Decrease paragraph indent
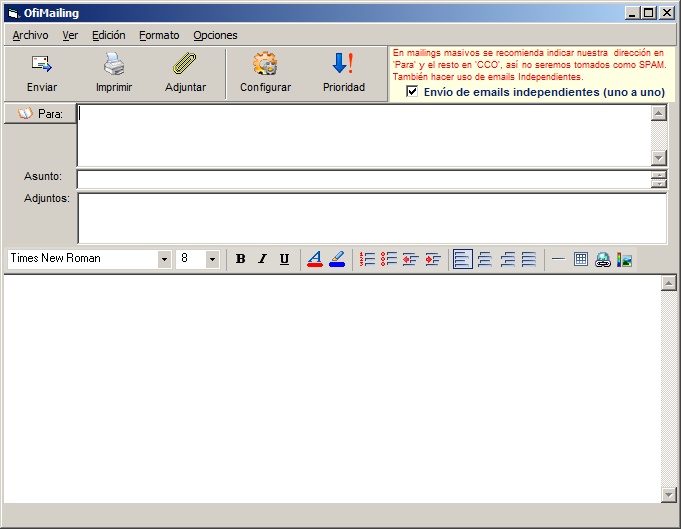The height and width of the screenshot is (529, 681). 410,259
